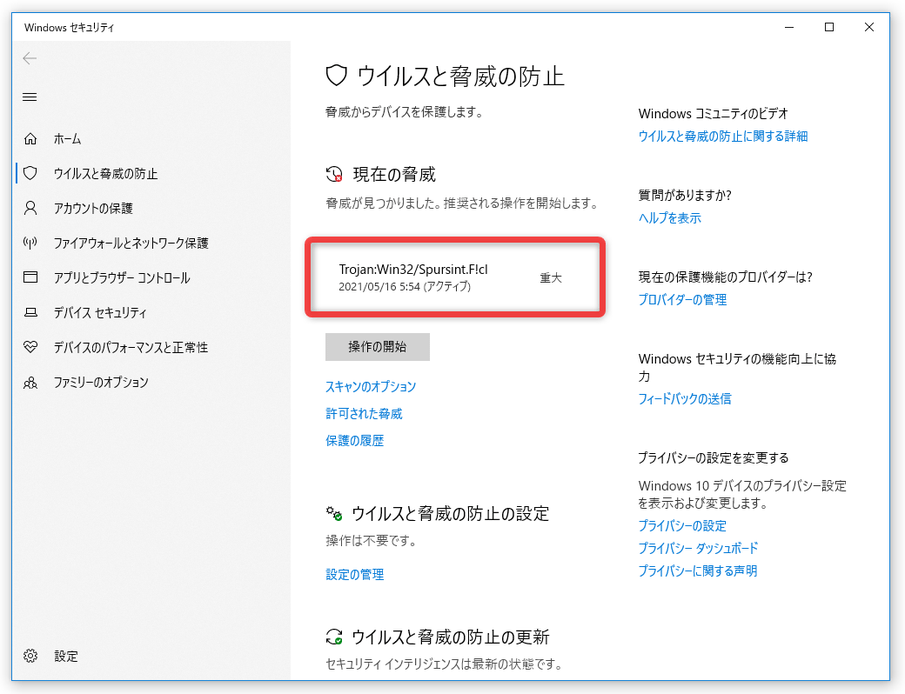Open ウイルスと脅威の防止に関する詳細 link
905x694 pixels.
[x=723, y=136]
